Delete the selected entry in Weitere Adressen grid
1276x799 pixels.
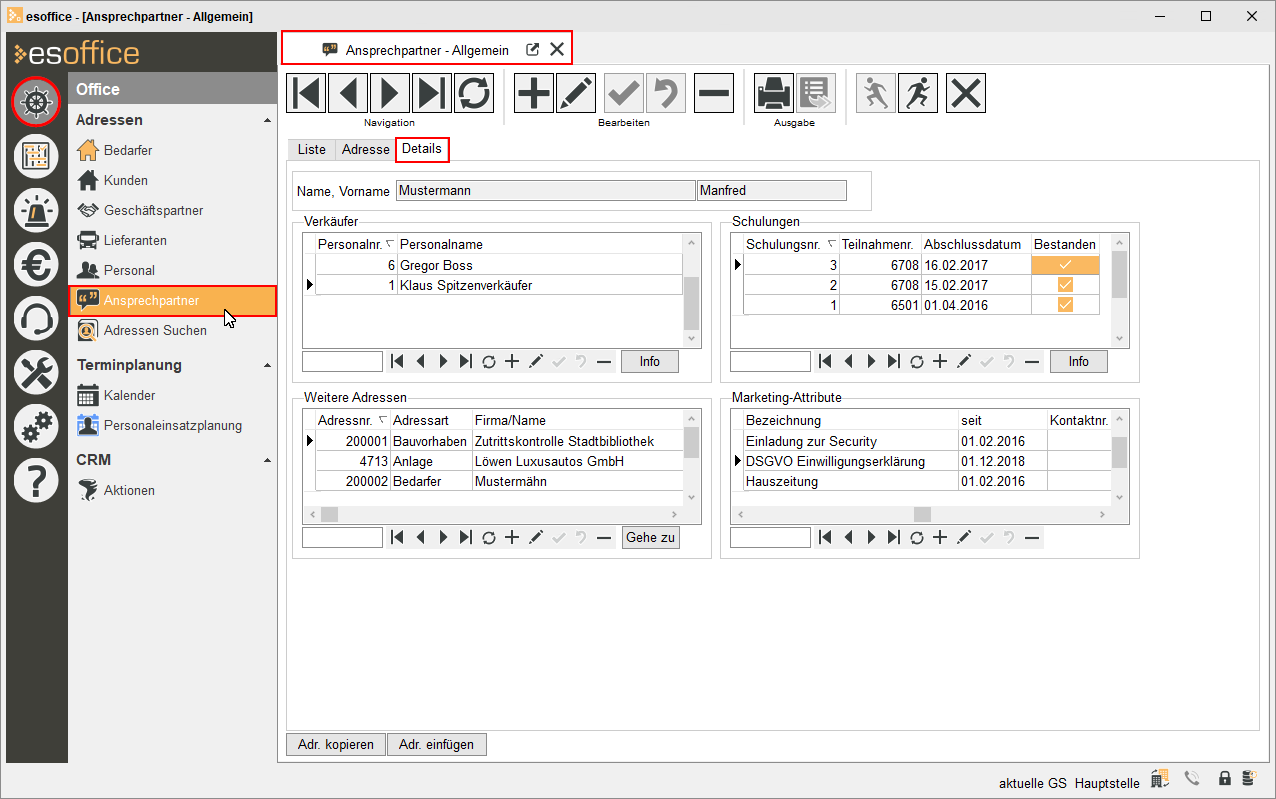point(604,538)
